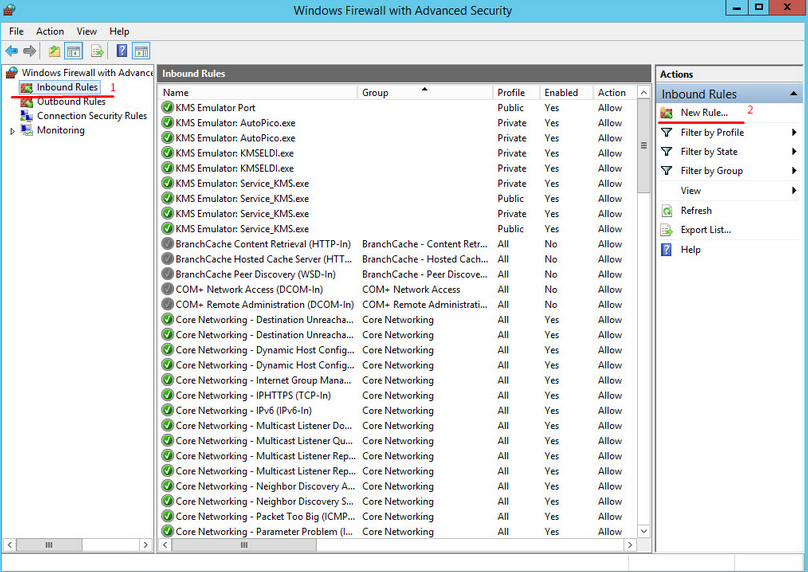Sort by Profile column header
Viewport: 808px width, 572px height.
(516, 93)
